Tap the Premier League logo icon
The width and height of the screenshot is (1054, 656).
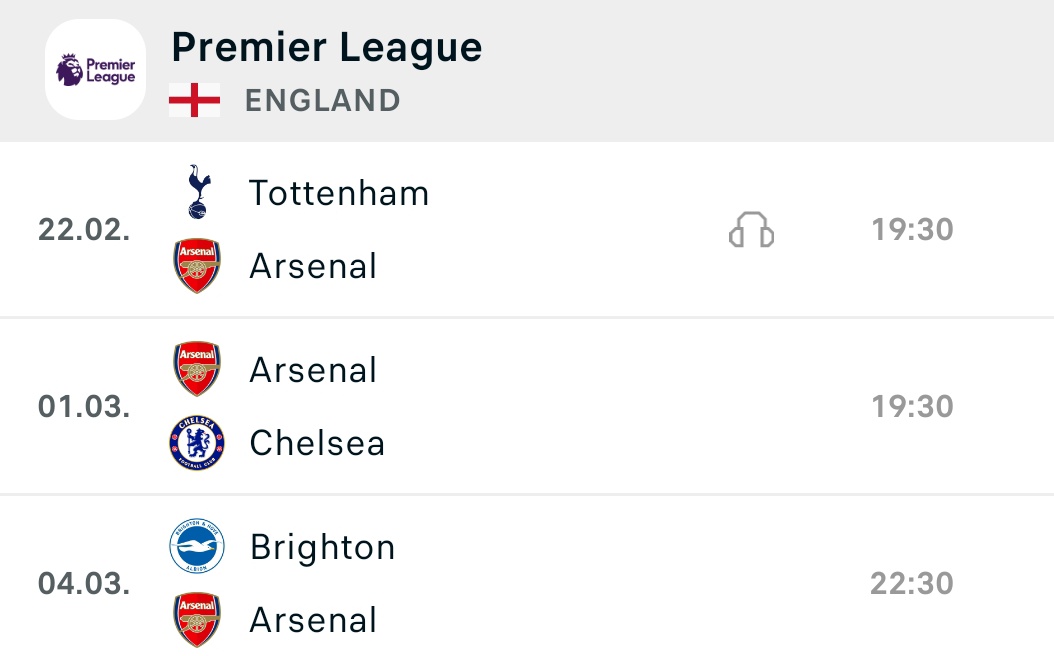[96, 70]
